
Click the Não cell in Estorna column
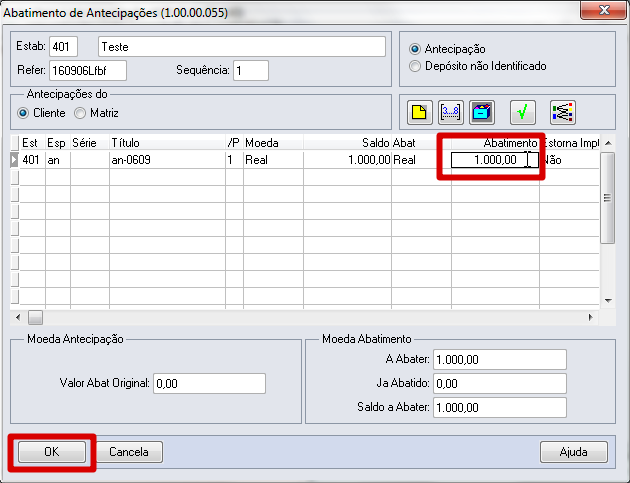tap(569, 160)
